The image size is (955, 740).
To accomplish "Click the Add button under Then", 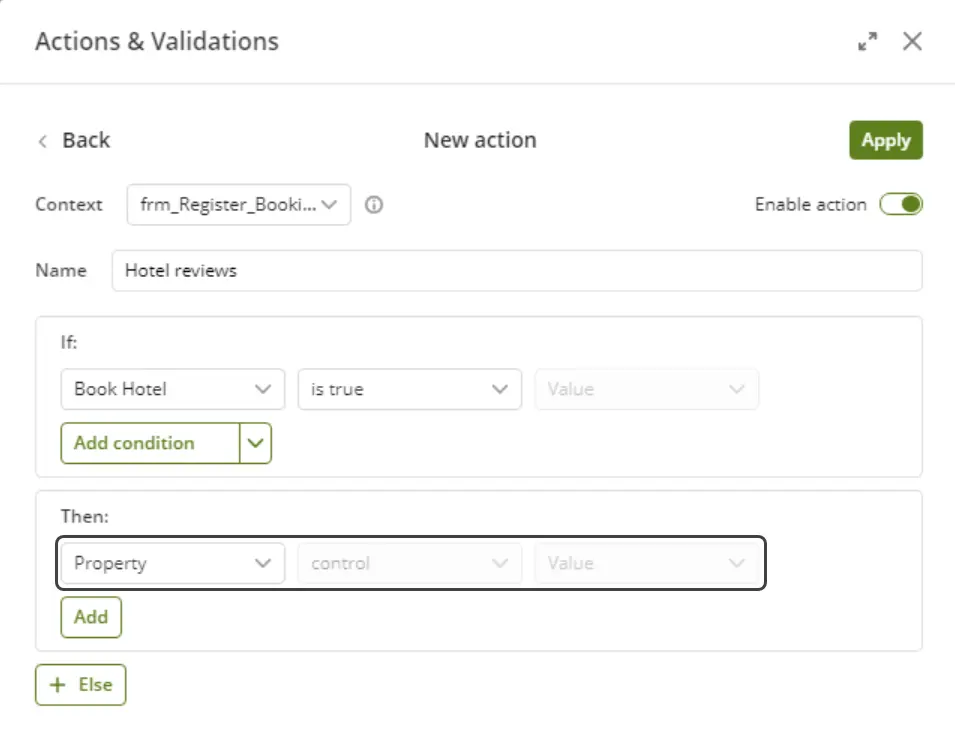I will (x=91, y=617).
